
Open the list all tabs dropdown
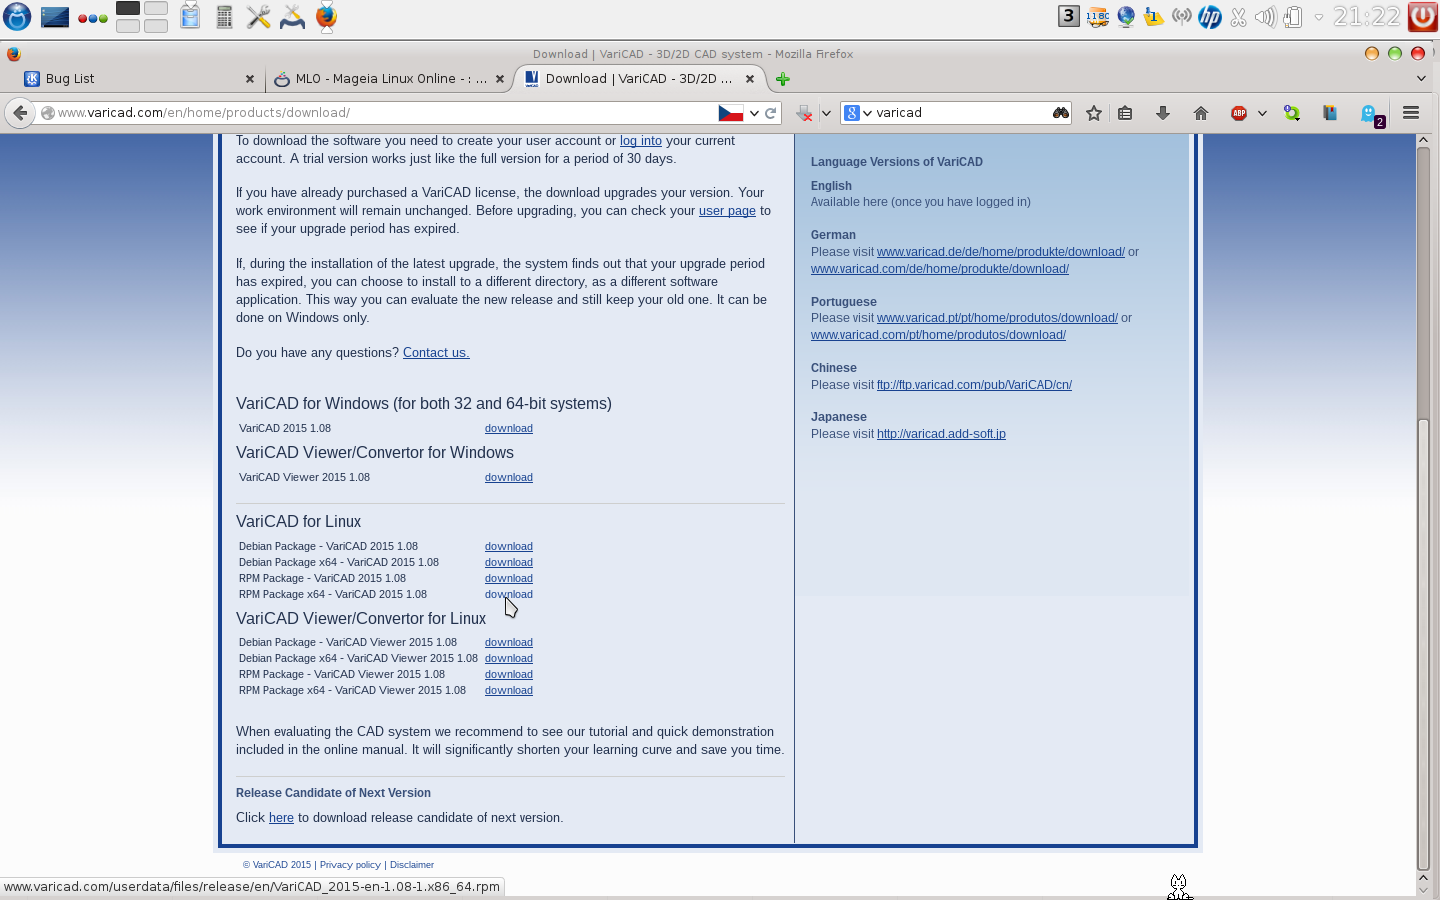point(1421,78)
